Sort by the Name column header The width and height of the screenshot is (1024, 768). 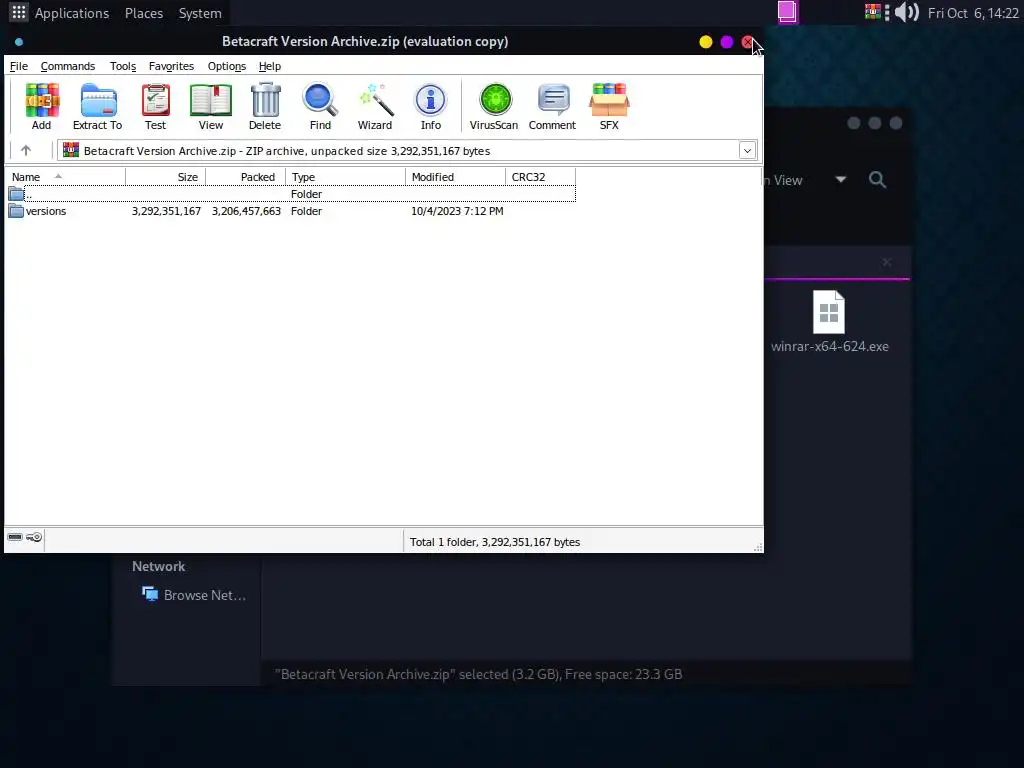click(x=65, y=177)
